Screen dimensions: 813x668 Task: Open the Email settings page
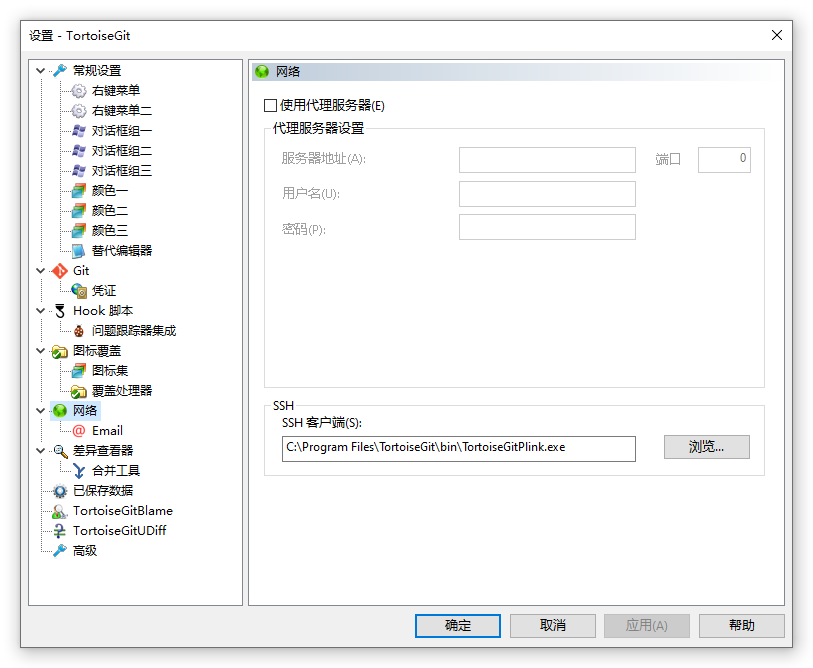coord(107,431)
